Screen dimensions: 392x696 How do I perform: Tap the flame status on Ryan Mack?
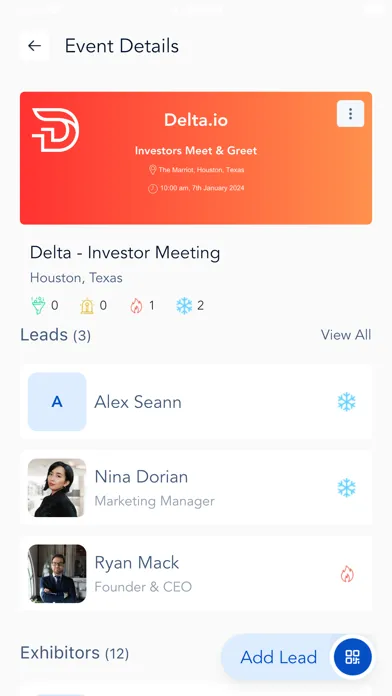tap(347, 573)
